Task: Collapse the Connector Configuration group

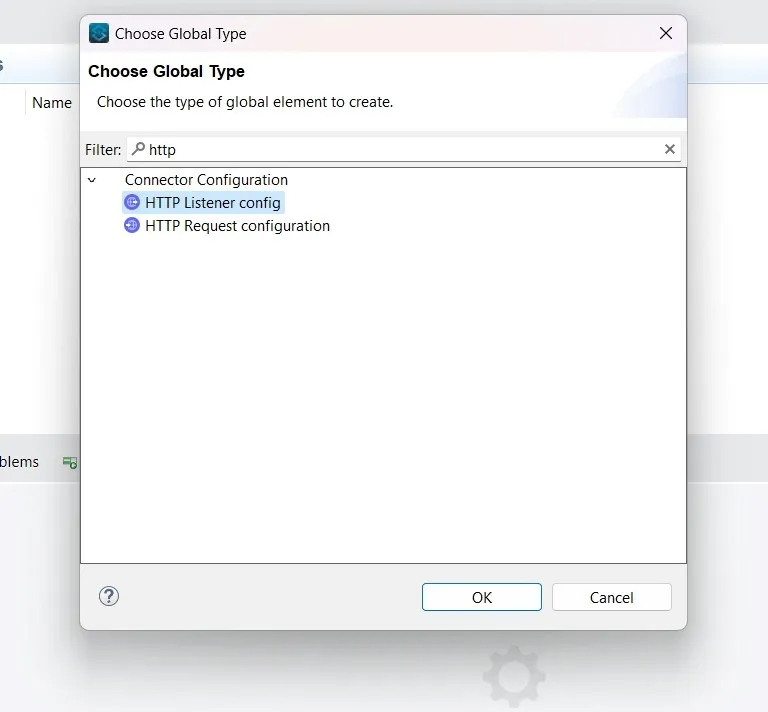Action: (x=92, y=180)
